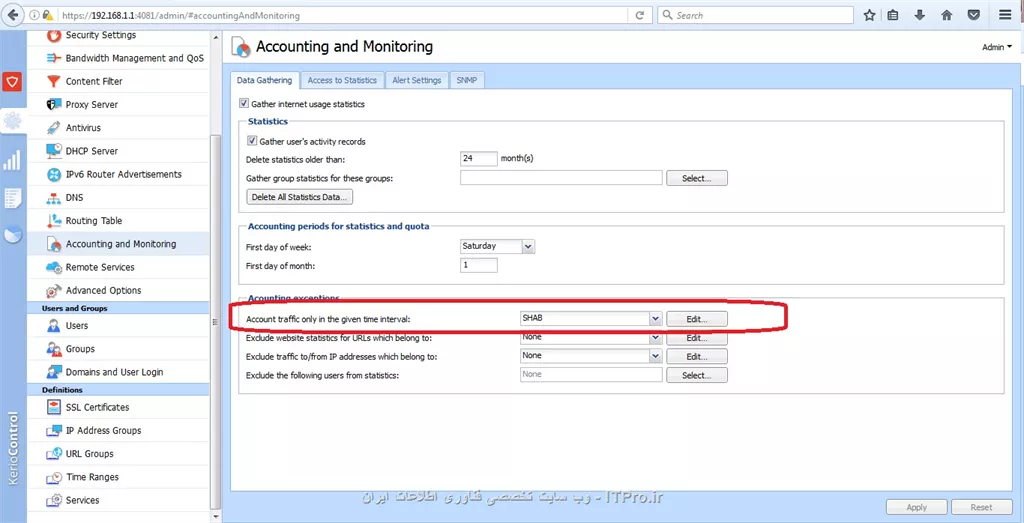Image resolution: width=1024 pixels, height=523 pixels.
Task: Expand the Exclude website statistics URL dropdown
Action: [x=656, y=338]
